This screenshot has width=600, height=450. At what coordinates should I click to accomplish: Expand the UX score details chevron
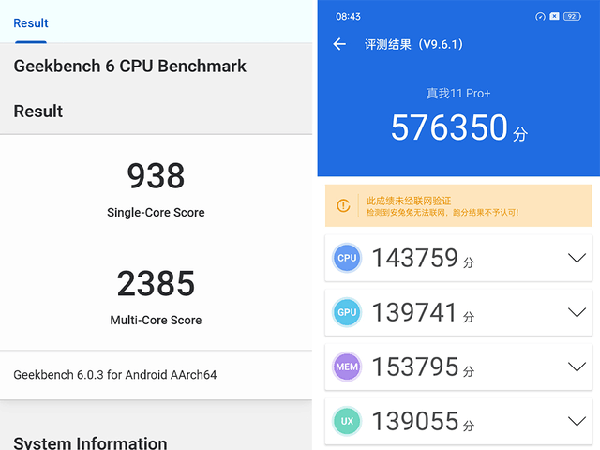[576, 420]
